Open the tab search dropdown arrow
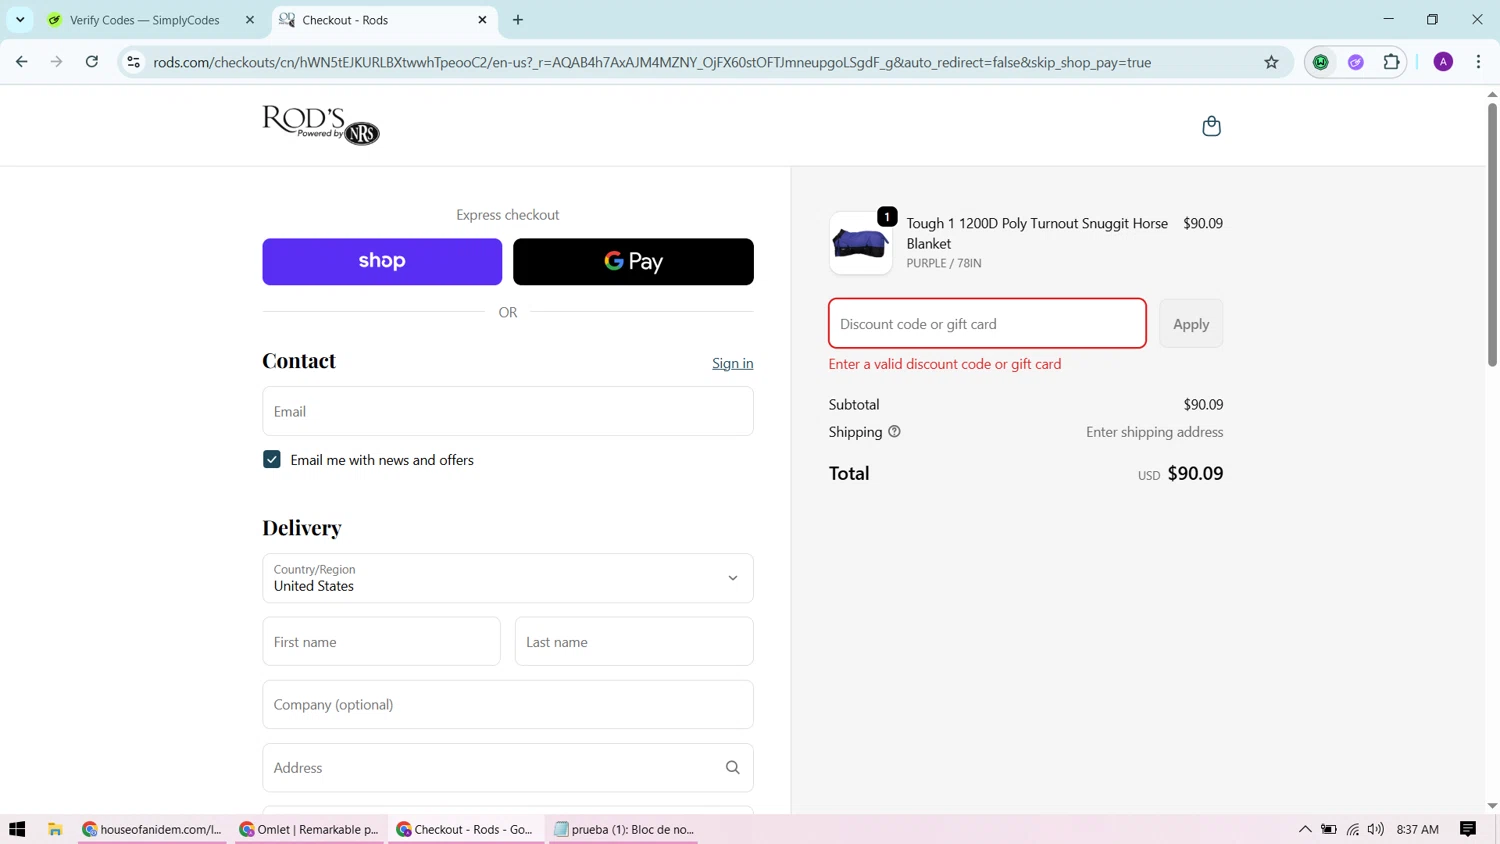The image size is (1500, 844). [20, 20]
